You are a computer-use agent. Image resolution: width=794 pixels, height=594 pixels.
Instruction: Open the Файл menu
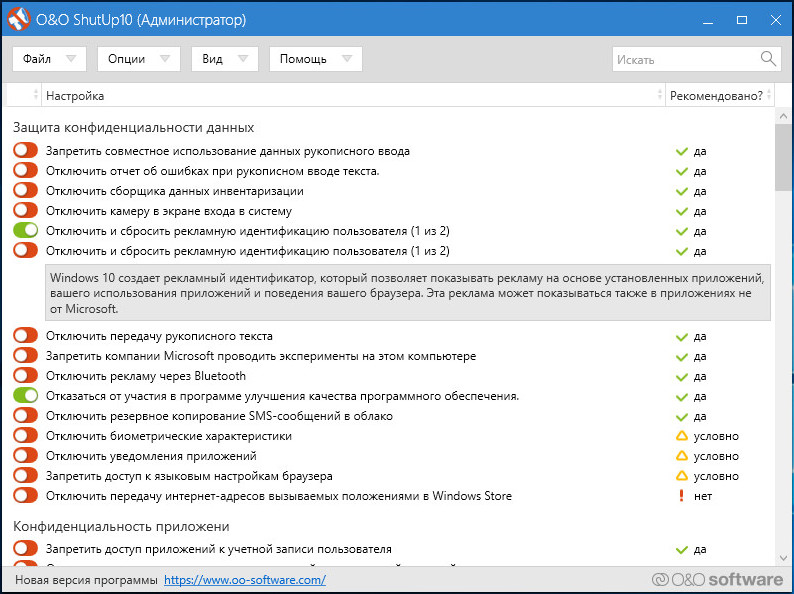pyautogui.click(x=49, y=59)
